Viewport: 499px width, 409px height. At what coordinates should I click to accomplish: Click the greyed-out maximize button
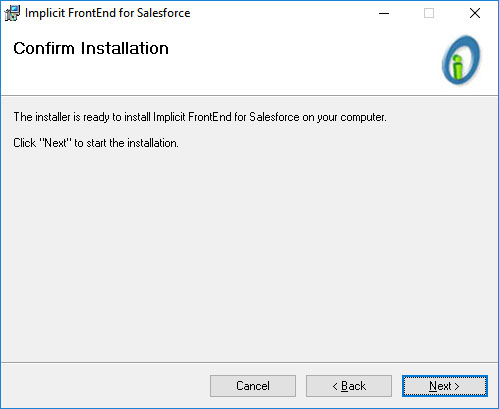click(x=429, y=13)
